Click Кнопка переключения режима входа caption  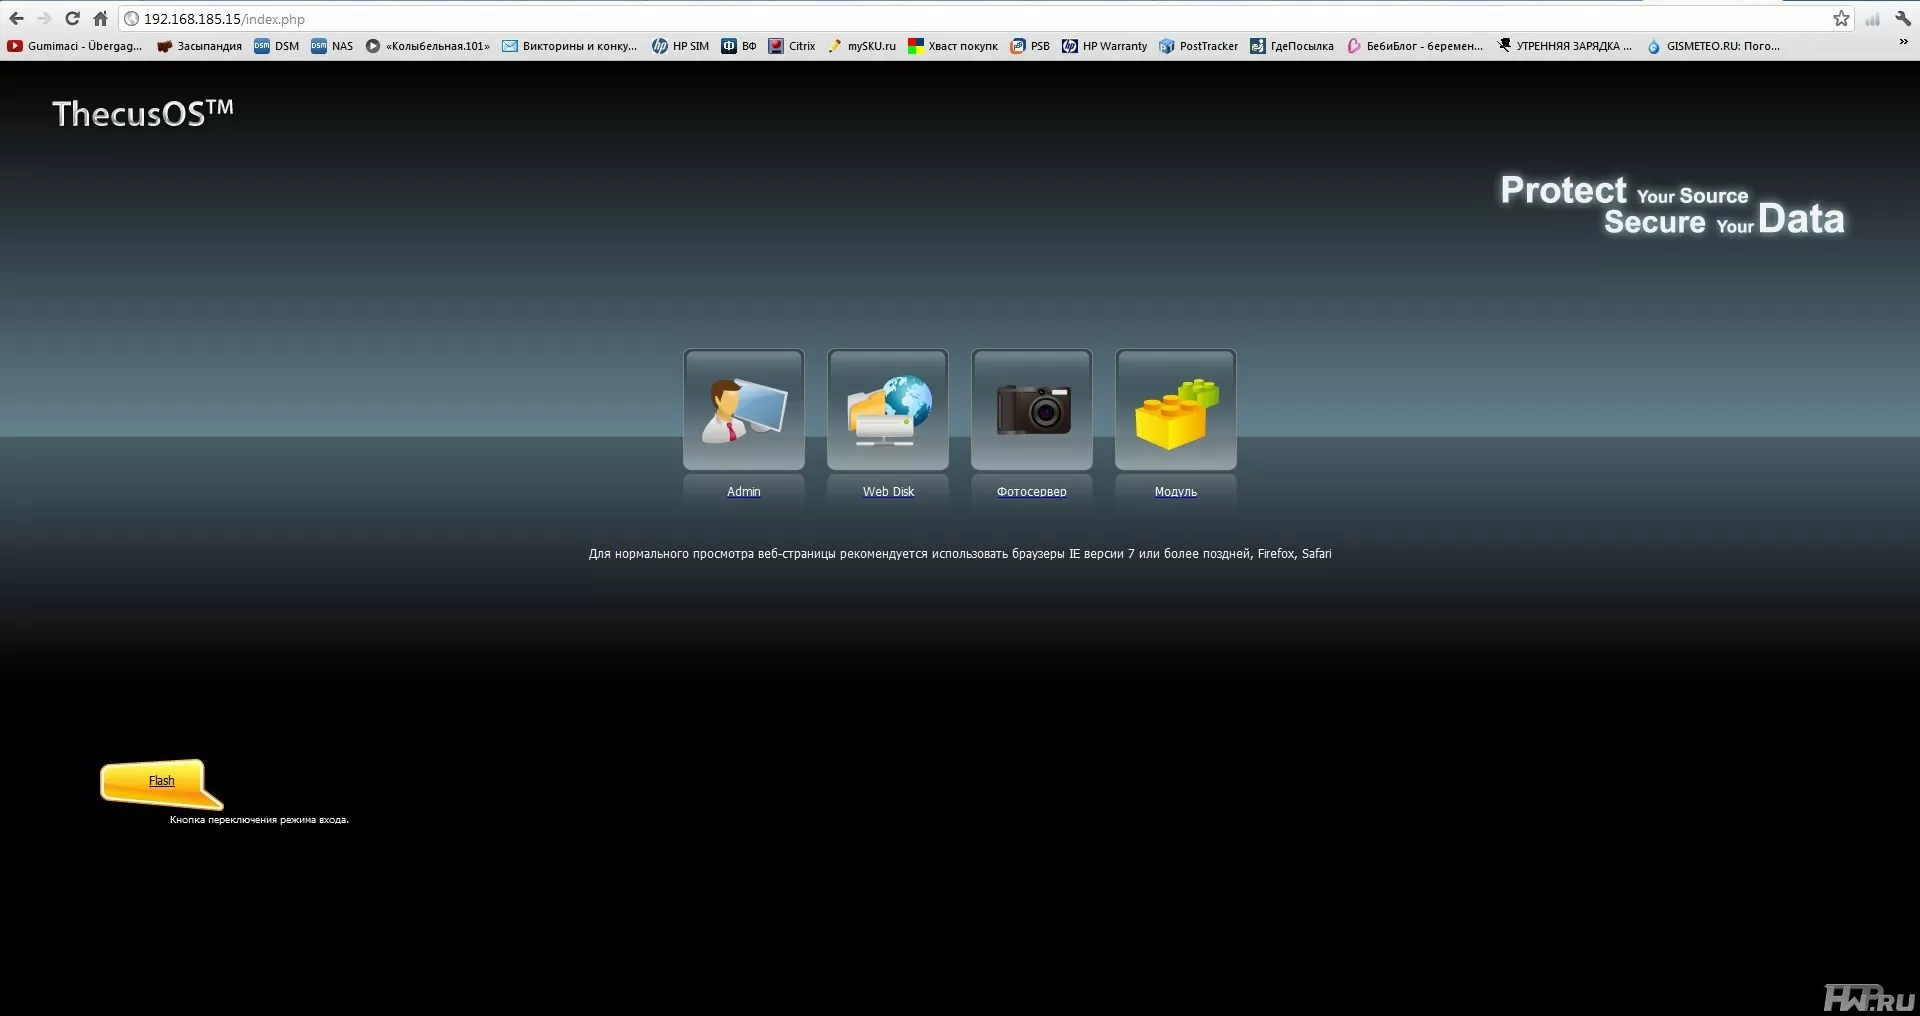[x=259, y=820]
